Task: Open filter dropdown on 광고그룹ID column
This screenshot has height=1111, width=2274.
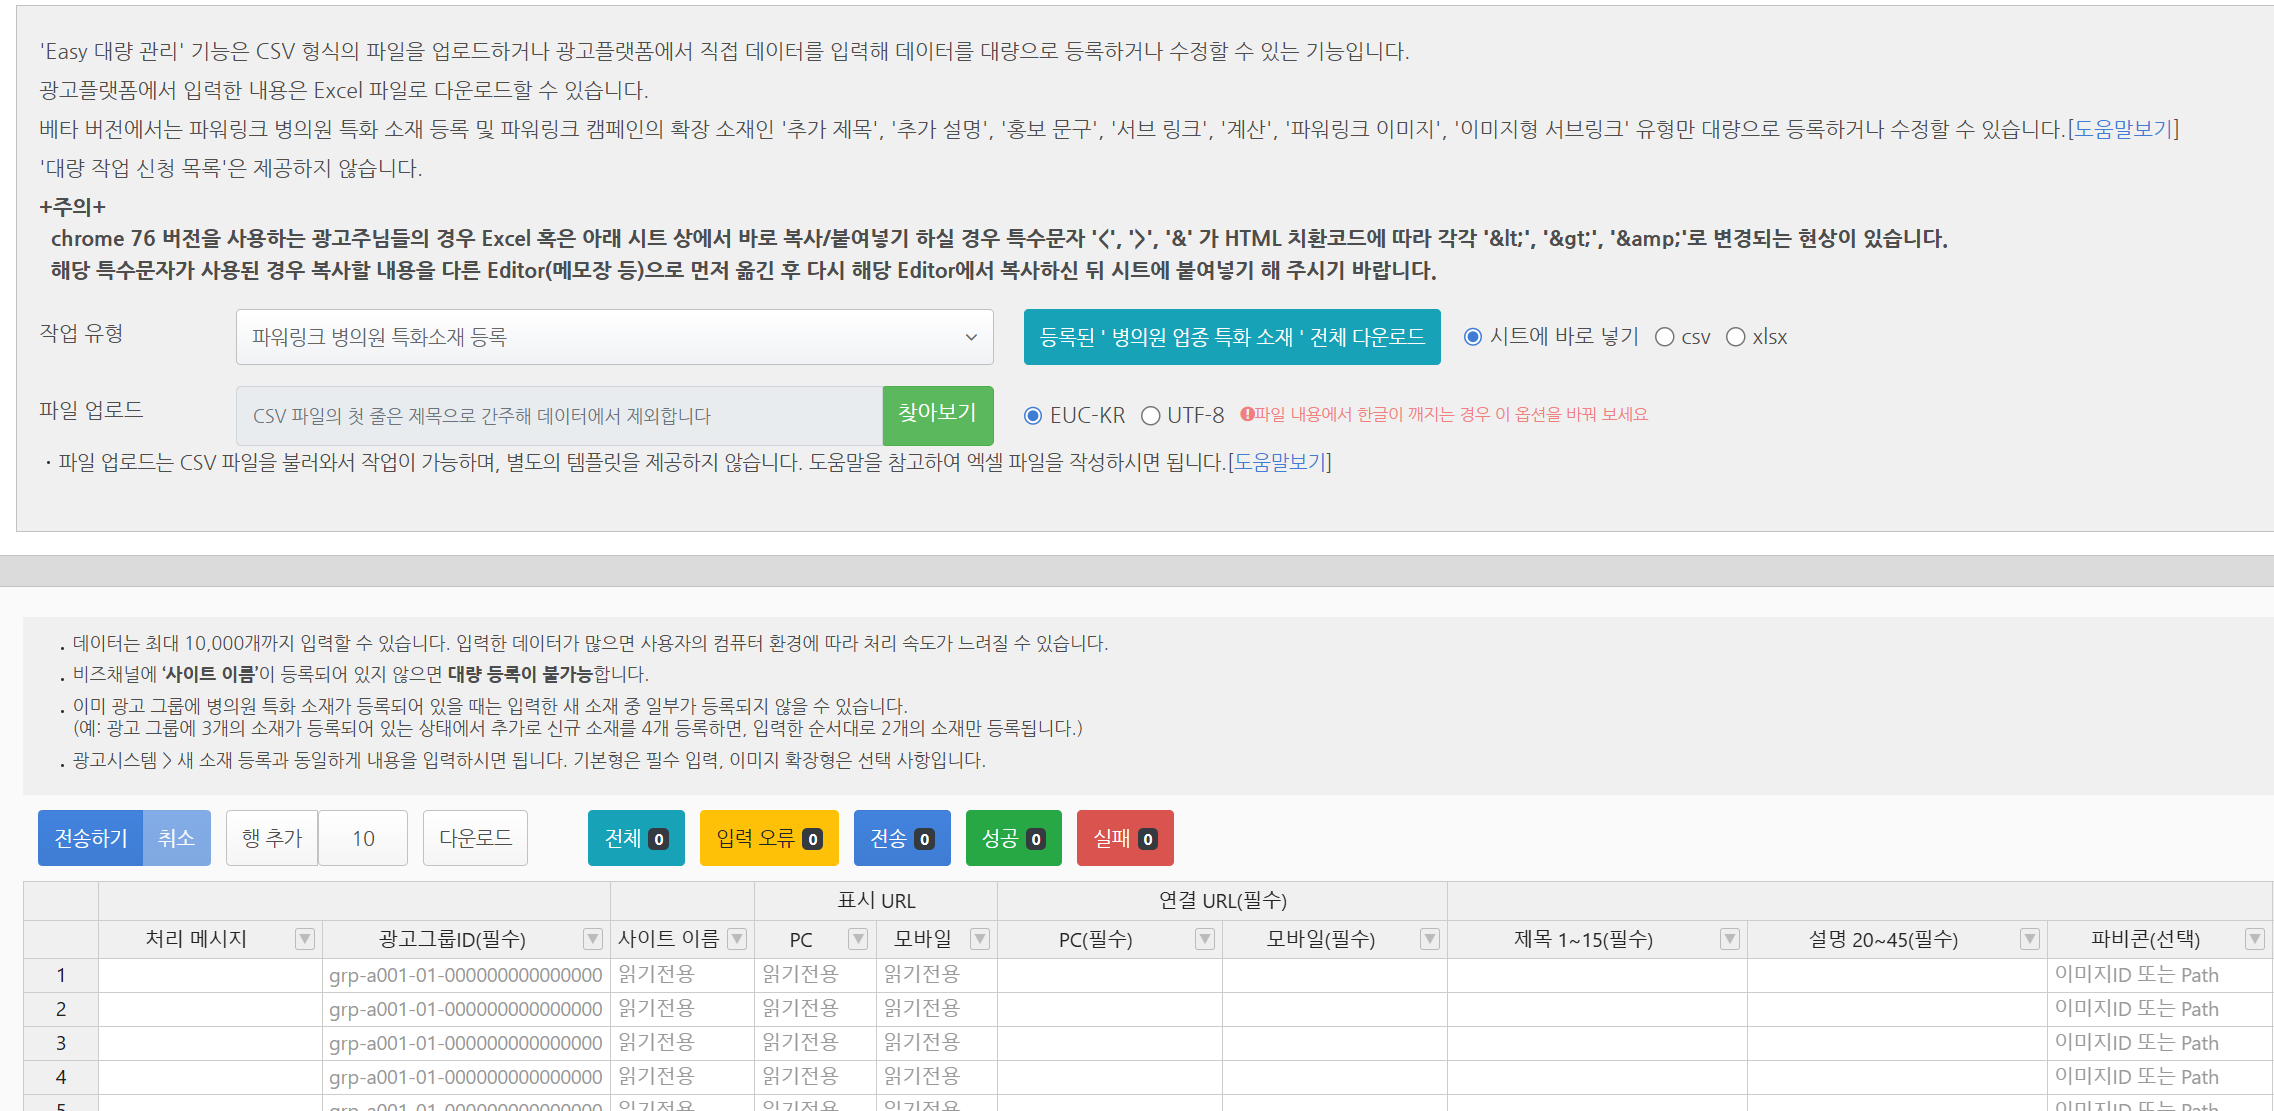Action: pyautogui.click(x=593, y=939)
